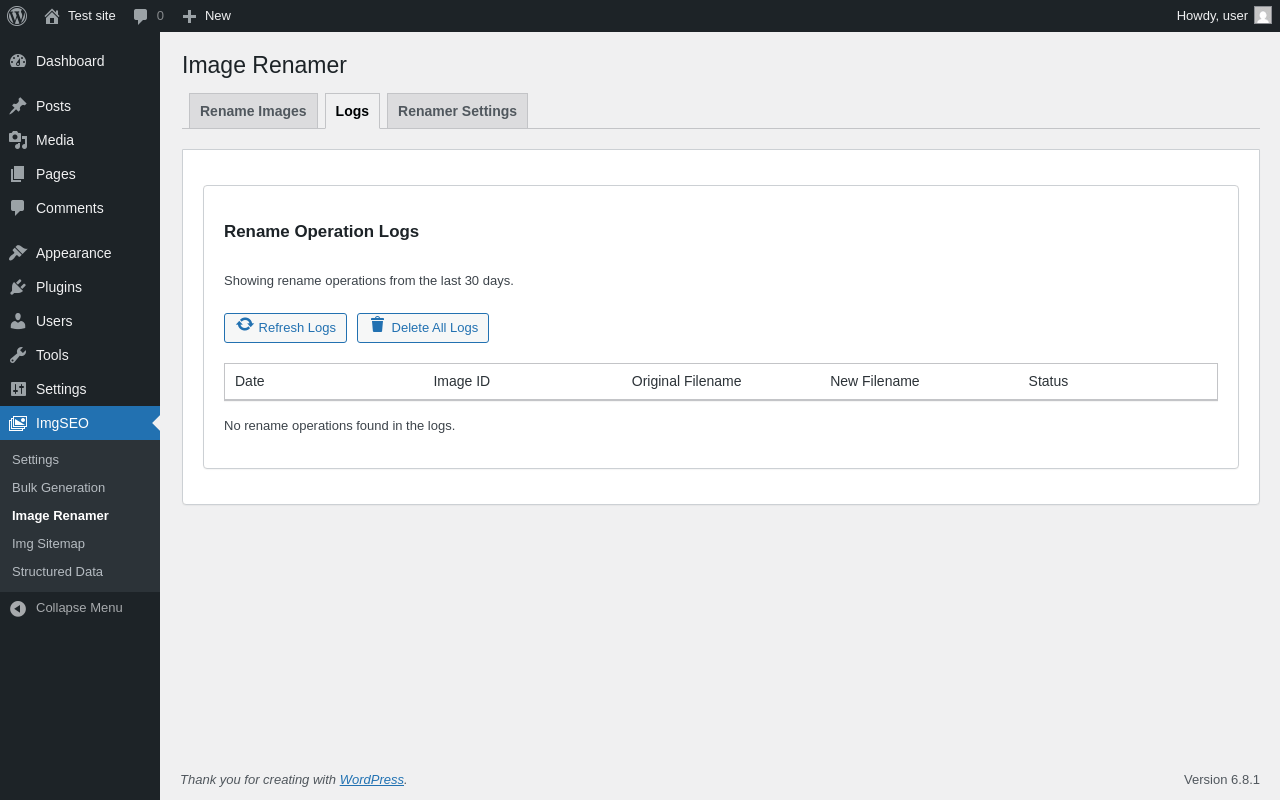Click the Original Filename column header
1280x800 pixels.
point(687,381)
